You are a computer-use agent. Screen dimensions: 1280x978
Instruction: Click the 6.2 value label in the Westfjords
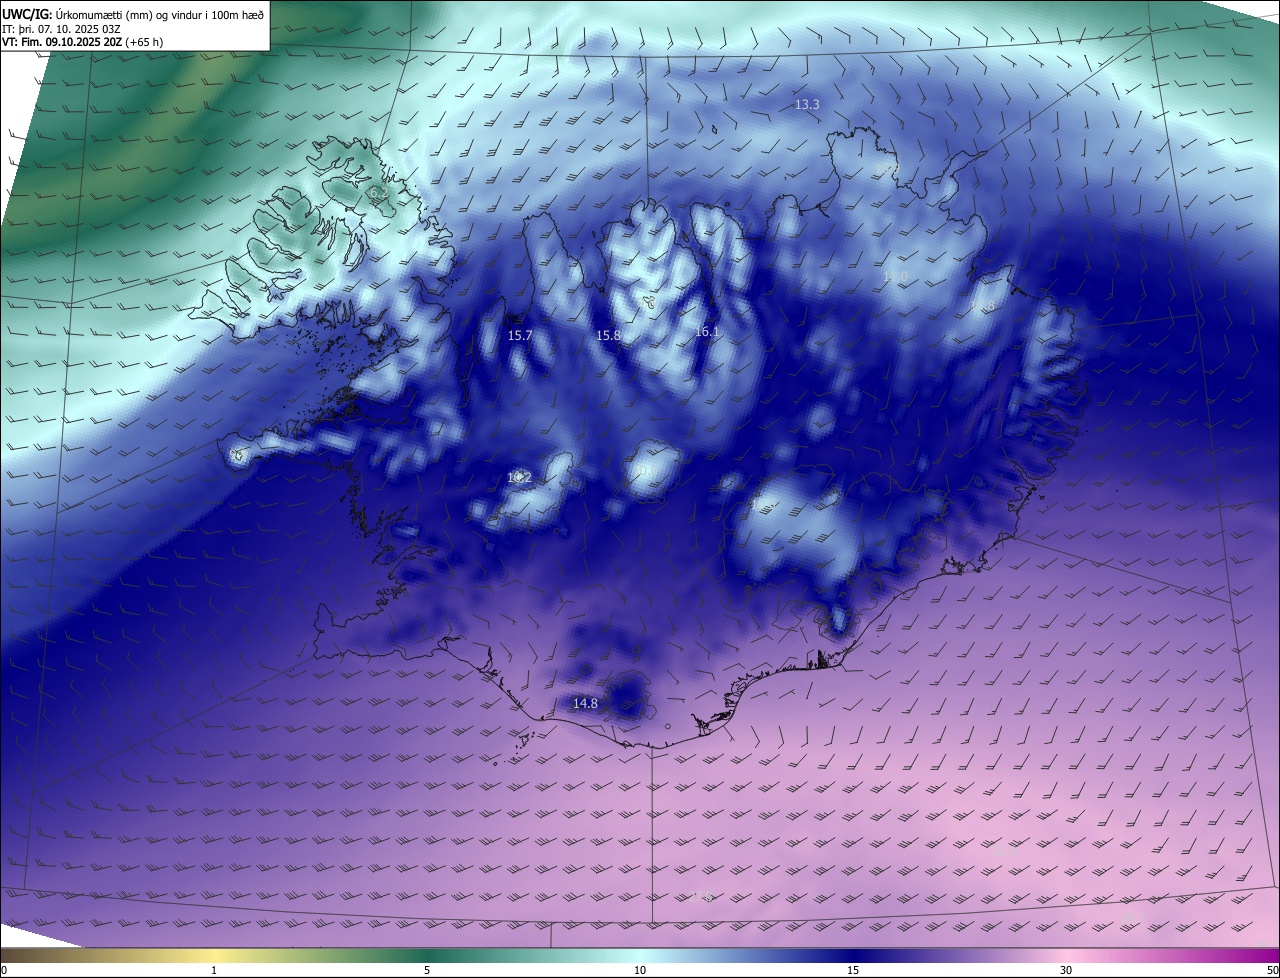pos(377,192)
